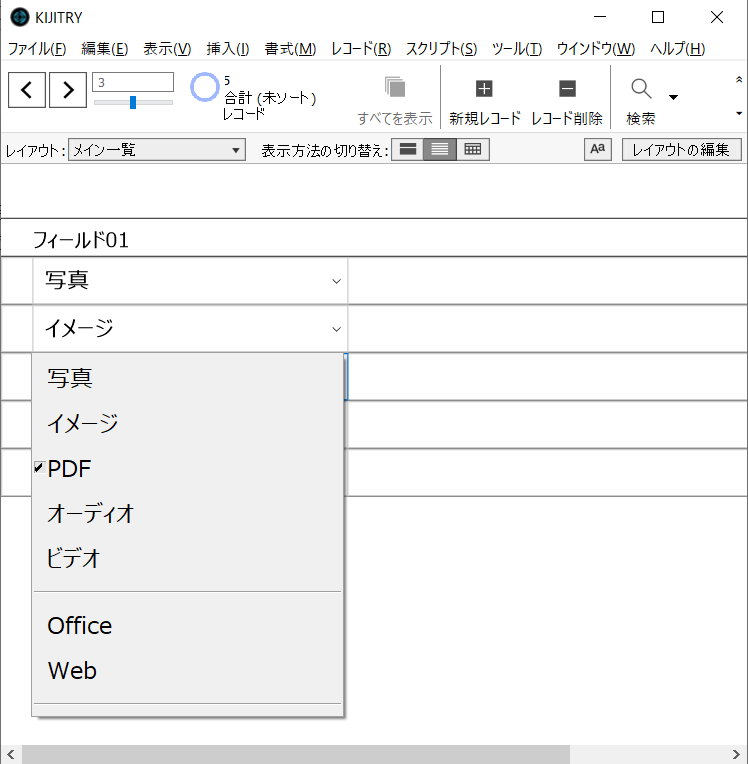The height and width of the screenshot is (764, 748).
Task: Click the New Record plus icon
Action: coord(484,89)
